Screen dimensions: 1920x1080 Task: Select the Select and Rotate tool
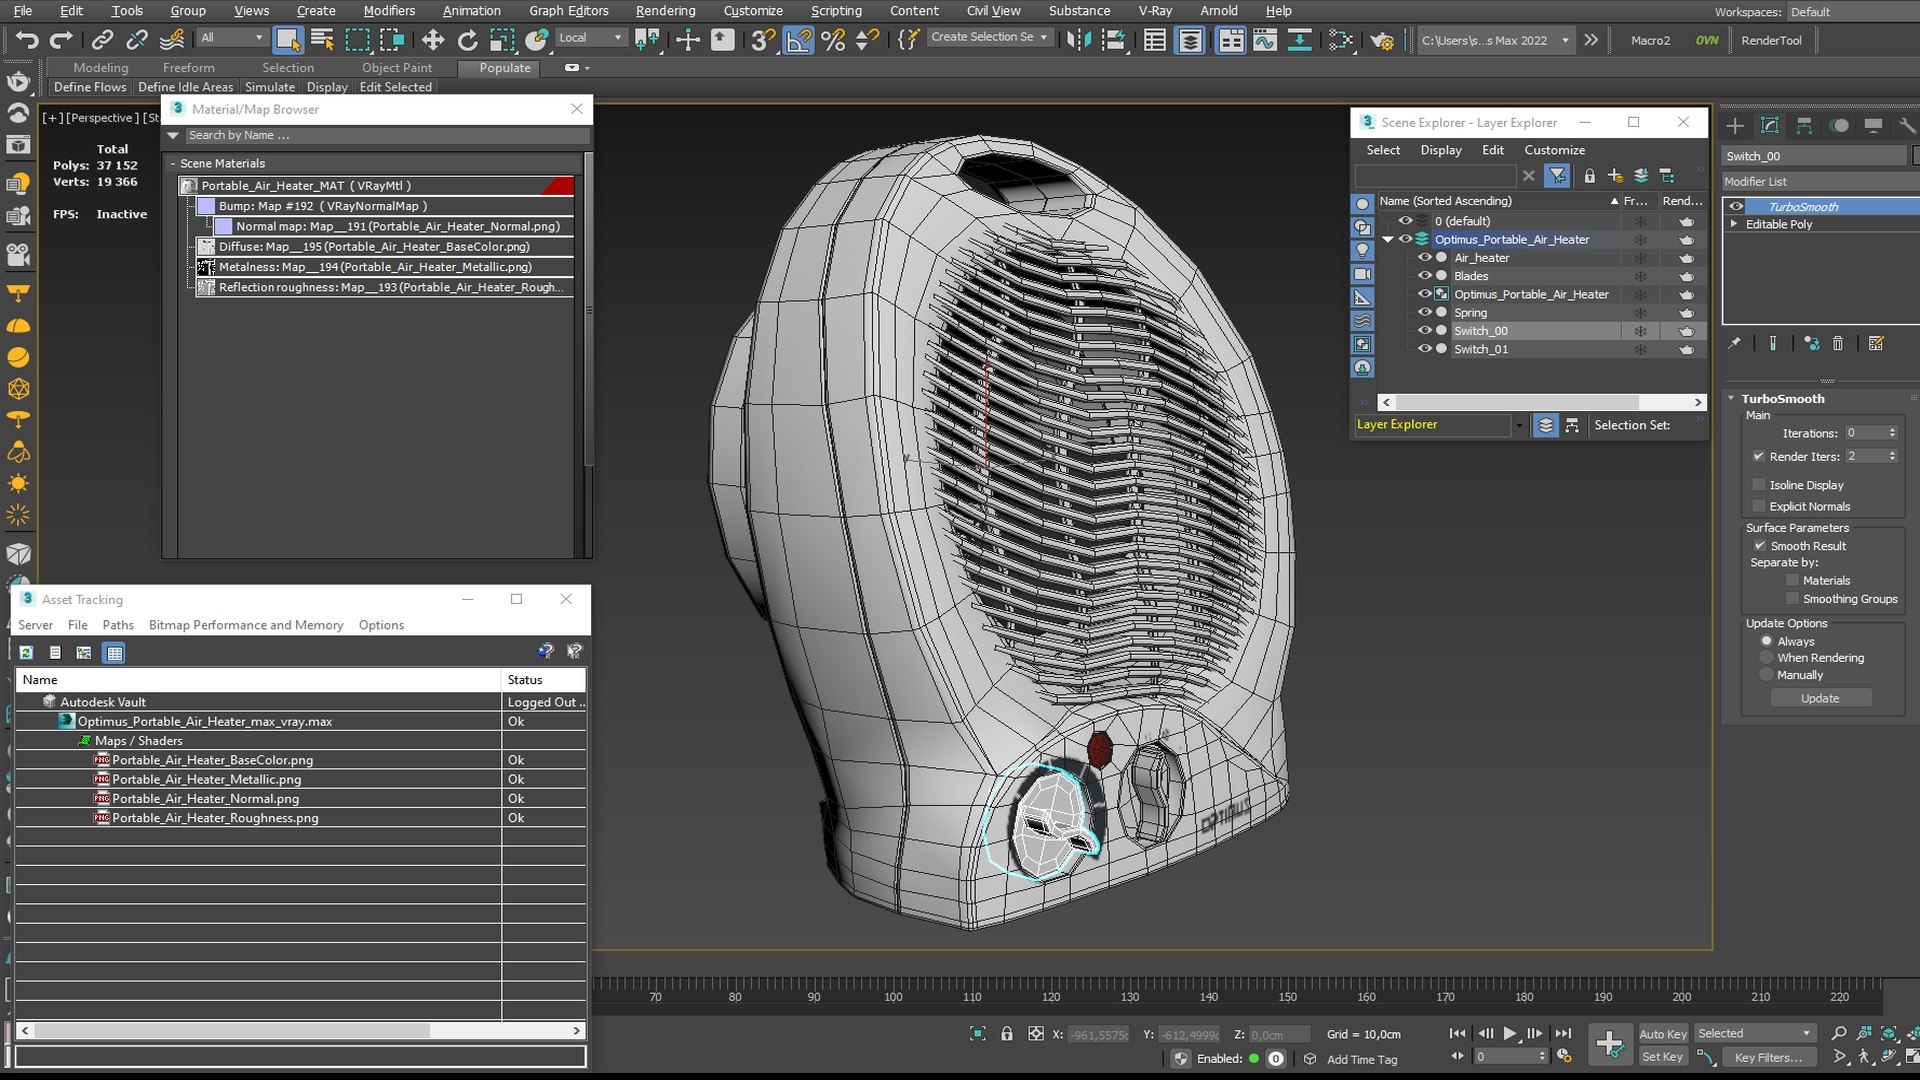coord(467,40)
